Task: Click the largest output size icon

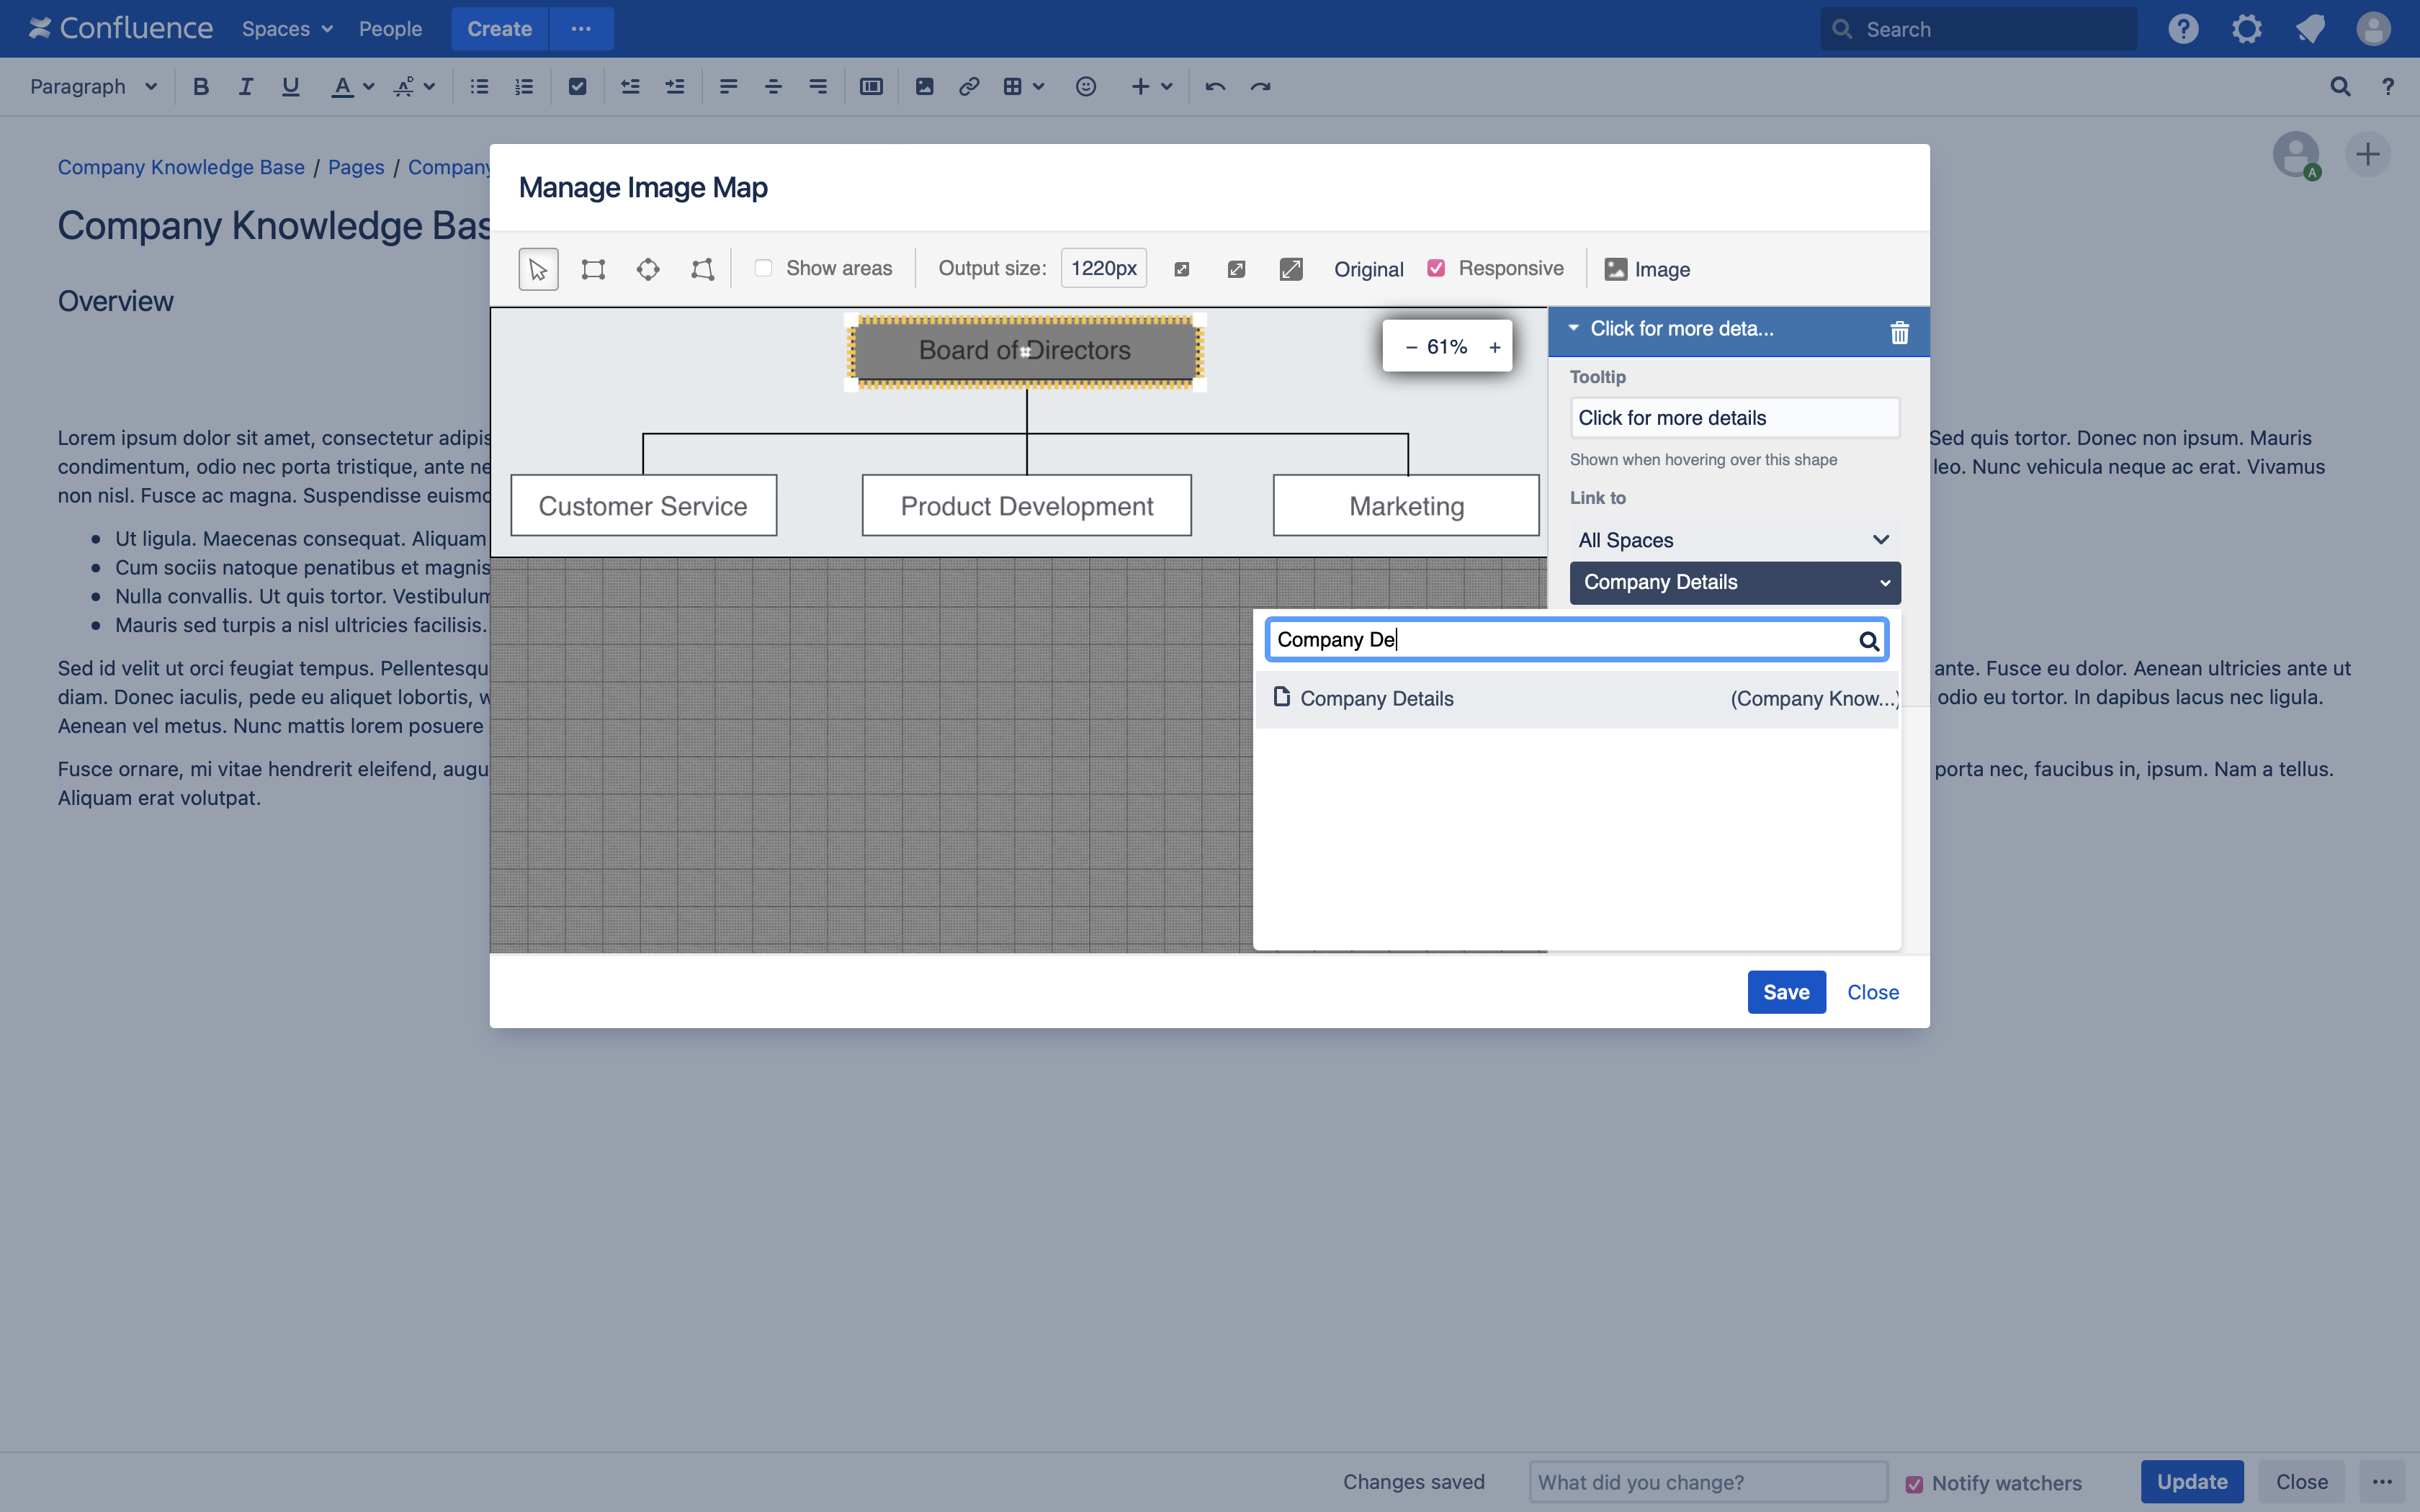Action: 1291,269
